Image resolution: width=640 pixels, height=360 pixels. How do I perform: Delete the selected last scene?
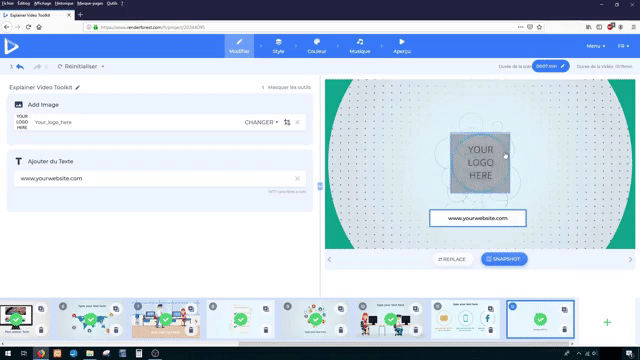point(564,329)
